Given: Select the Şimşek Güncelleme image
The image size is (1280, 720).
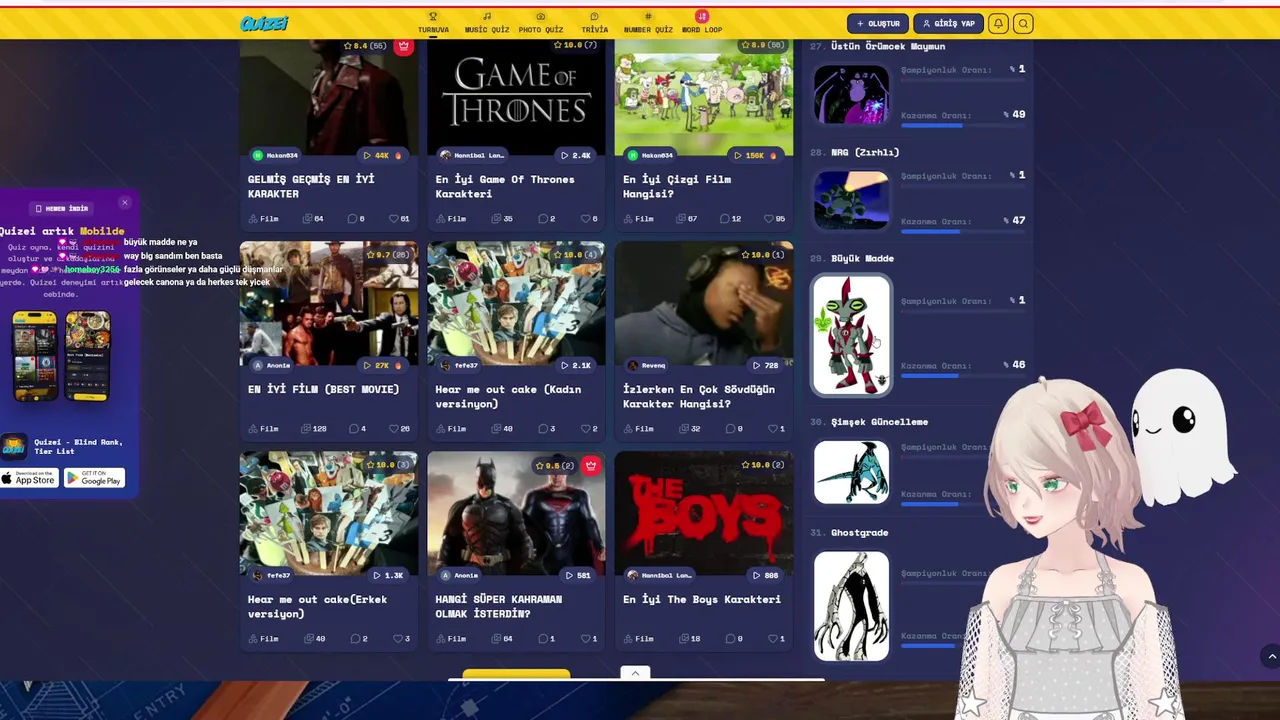Looking at the screenshot, I should (851, 473).
